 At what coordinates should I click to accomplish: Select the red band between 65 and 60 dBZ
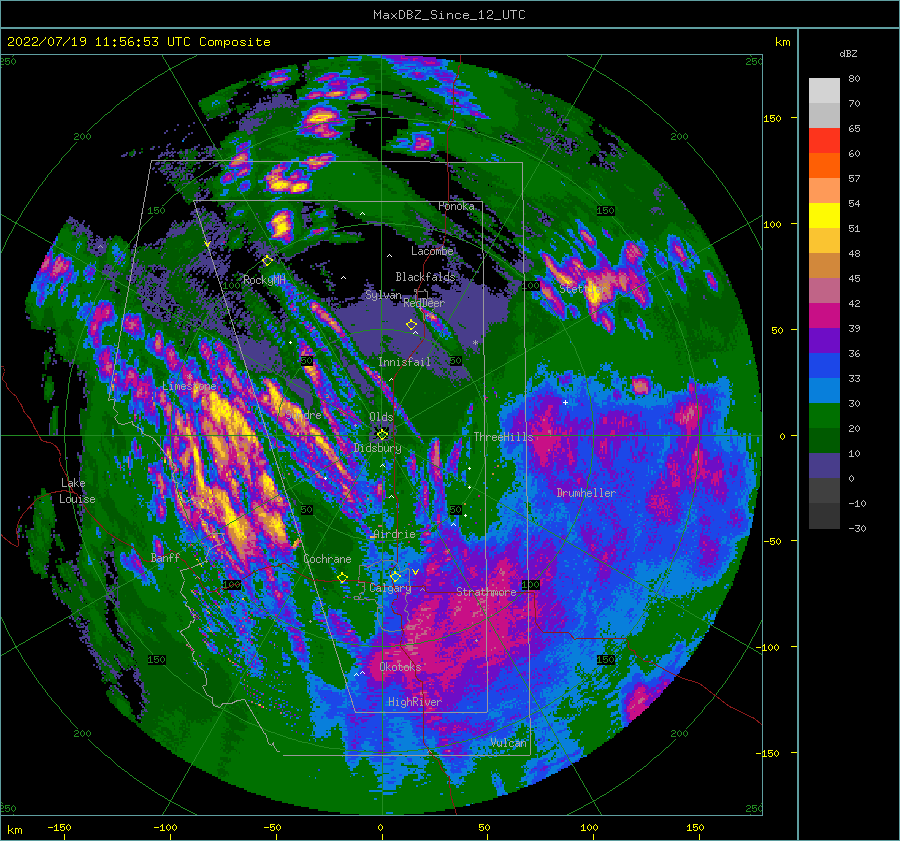point(824,141)
